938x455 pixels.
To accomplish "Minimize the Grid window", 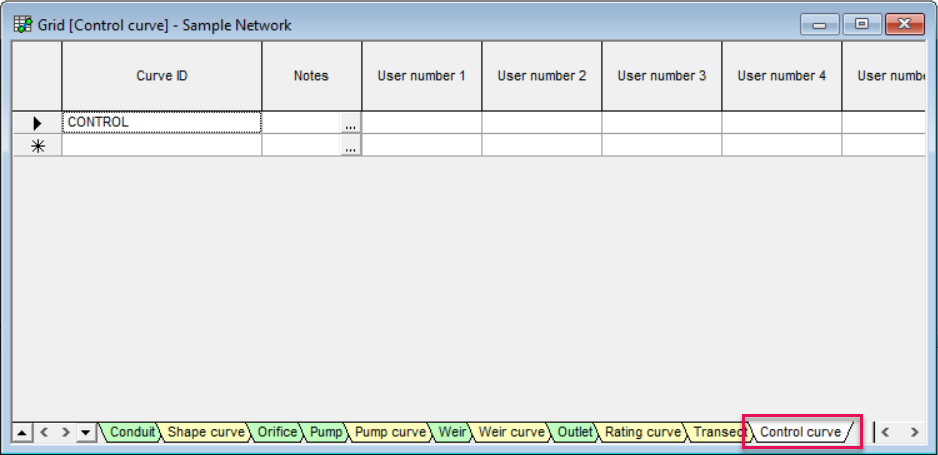I will [820, 25].
